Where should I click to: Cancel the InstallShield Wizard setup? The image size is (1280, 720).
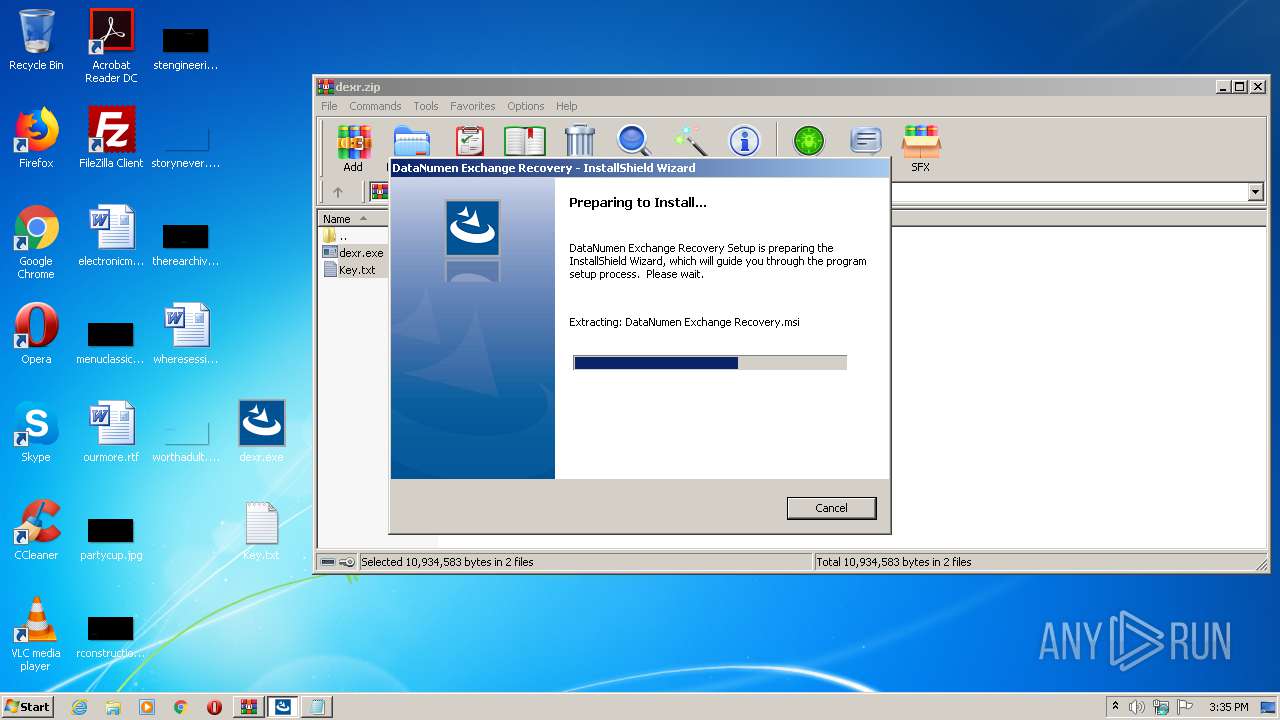(x=831, y=508)
